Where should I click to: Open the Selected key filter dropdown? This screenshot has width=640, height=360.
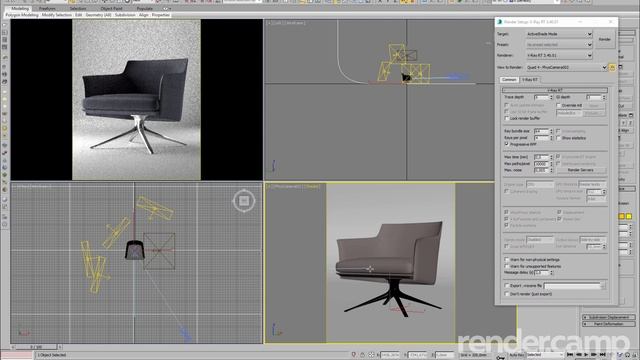[x=545, y=355]
